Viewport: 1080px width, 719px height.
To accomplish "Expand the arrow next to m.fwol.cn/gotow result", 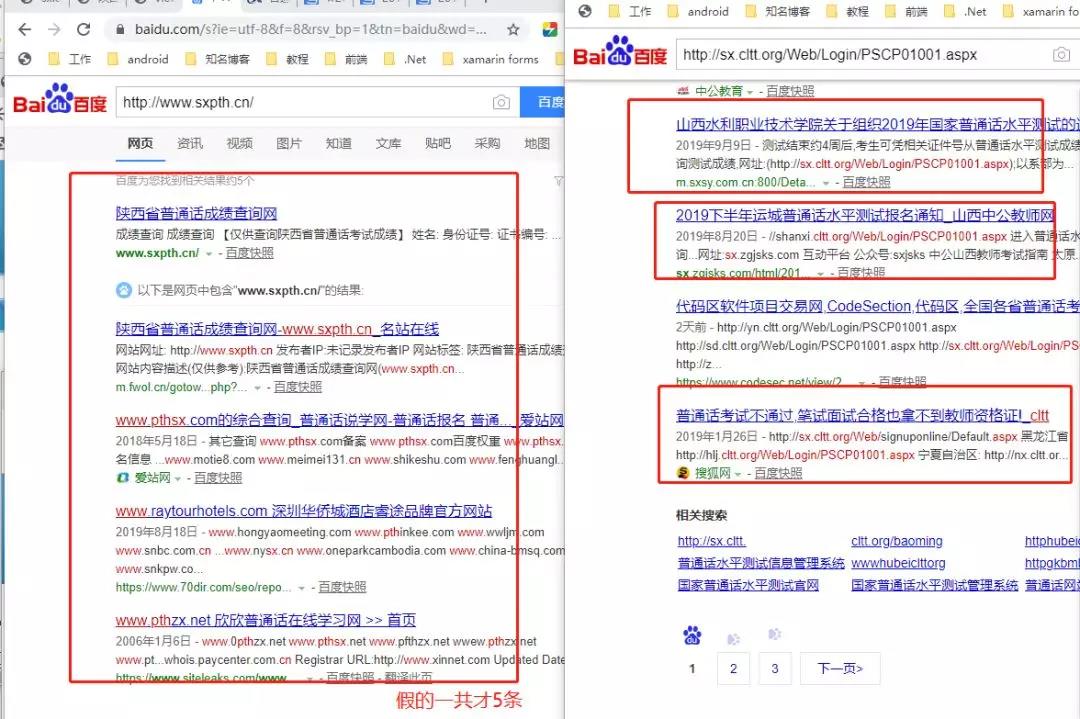I will (x=257, y=388).
